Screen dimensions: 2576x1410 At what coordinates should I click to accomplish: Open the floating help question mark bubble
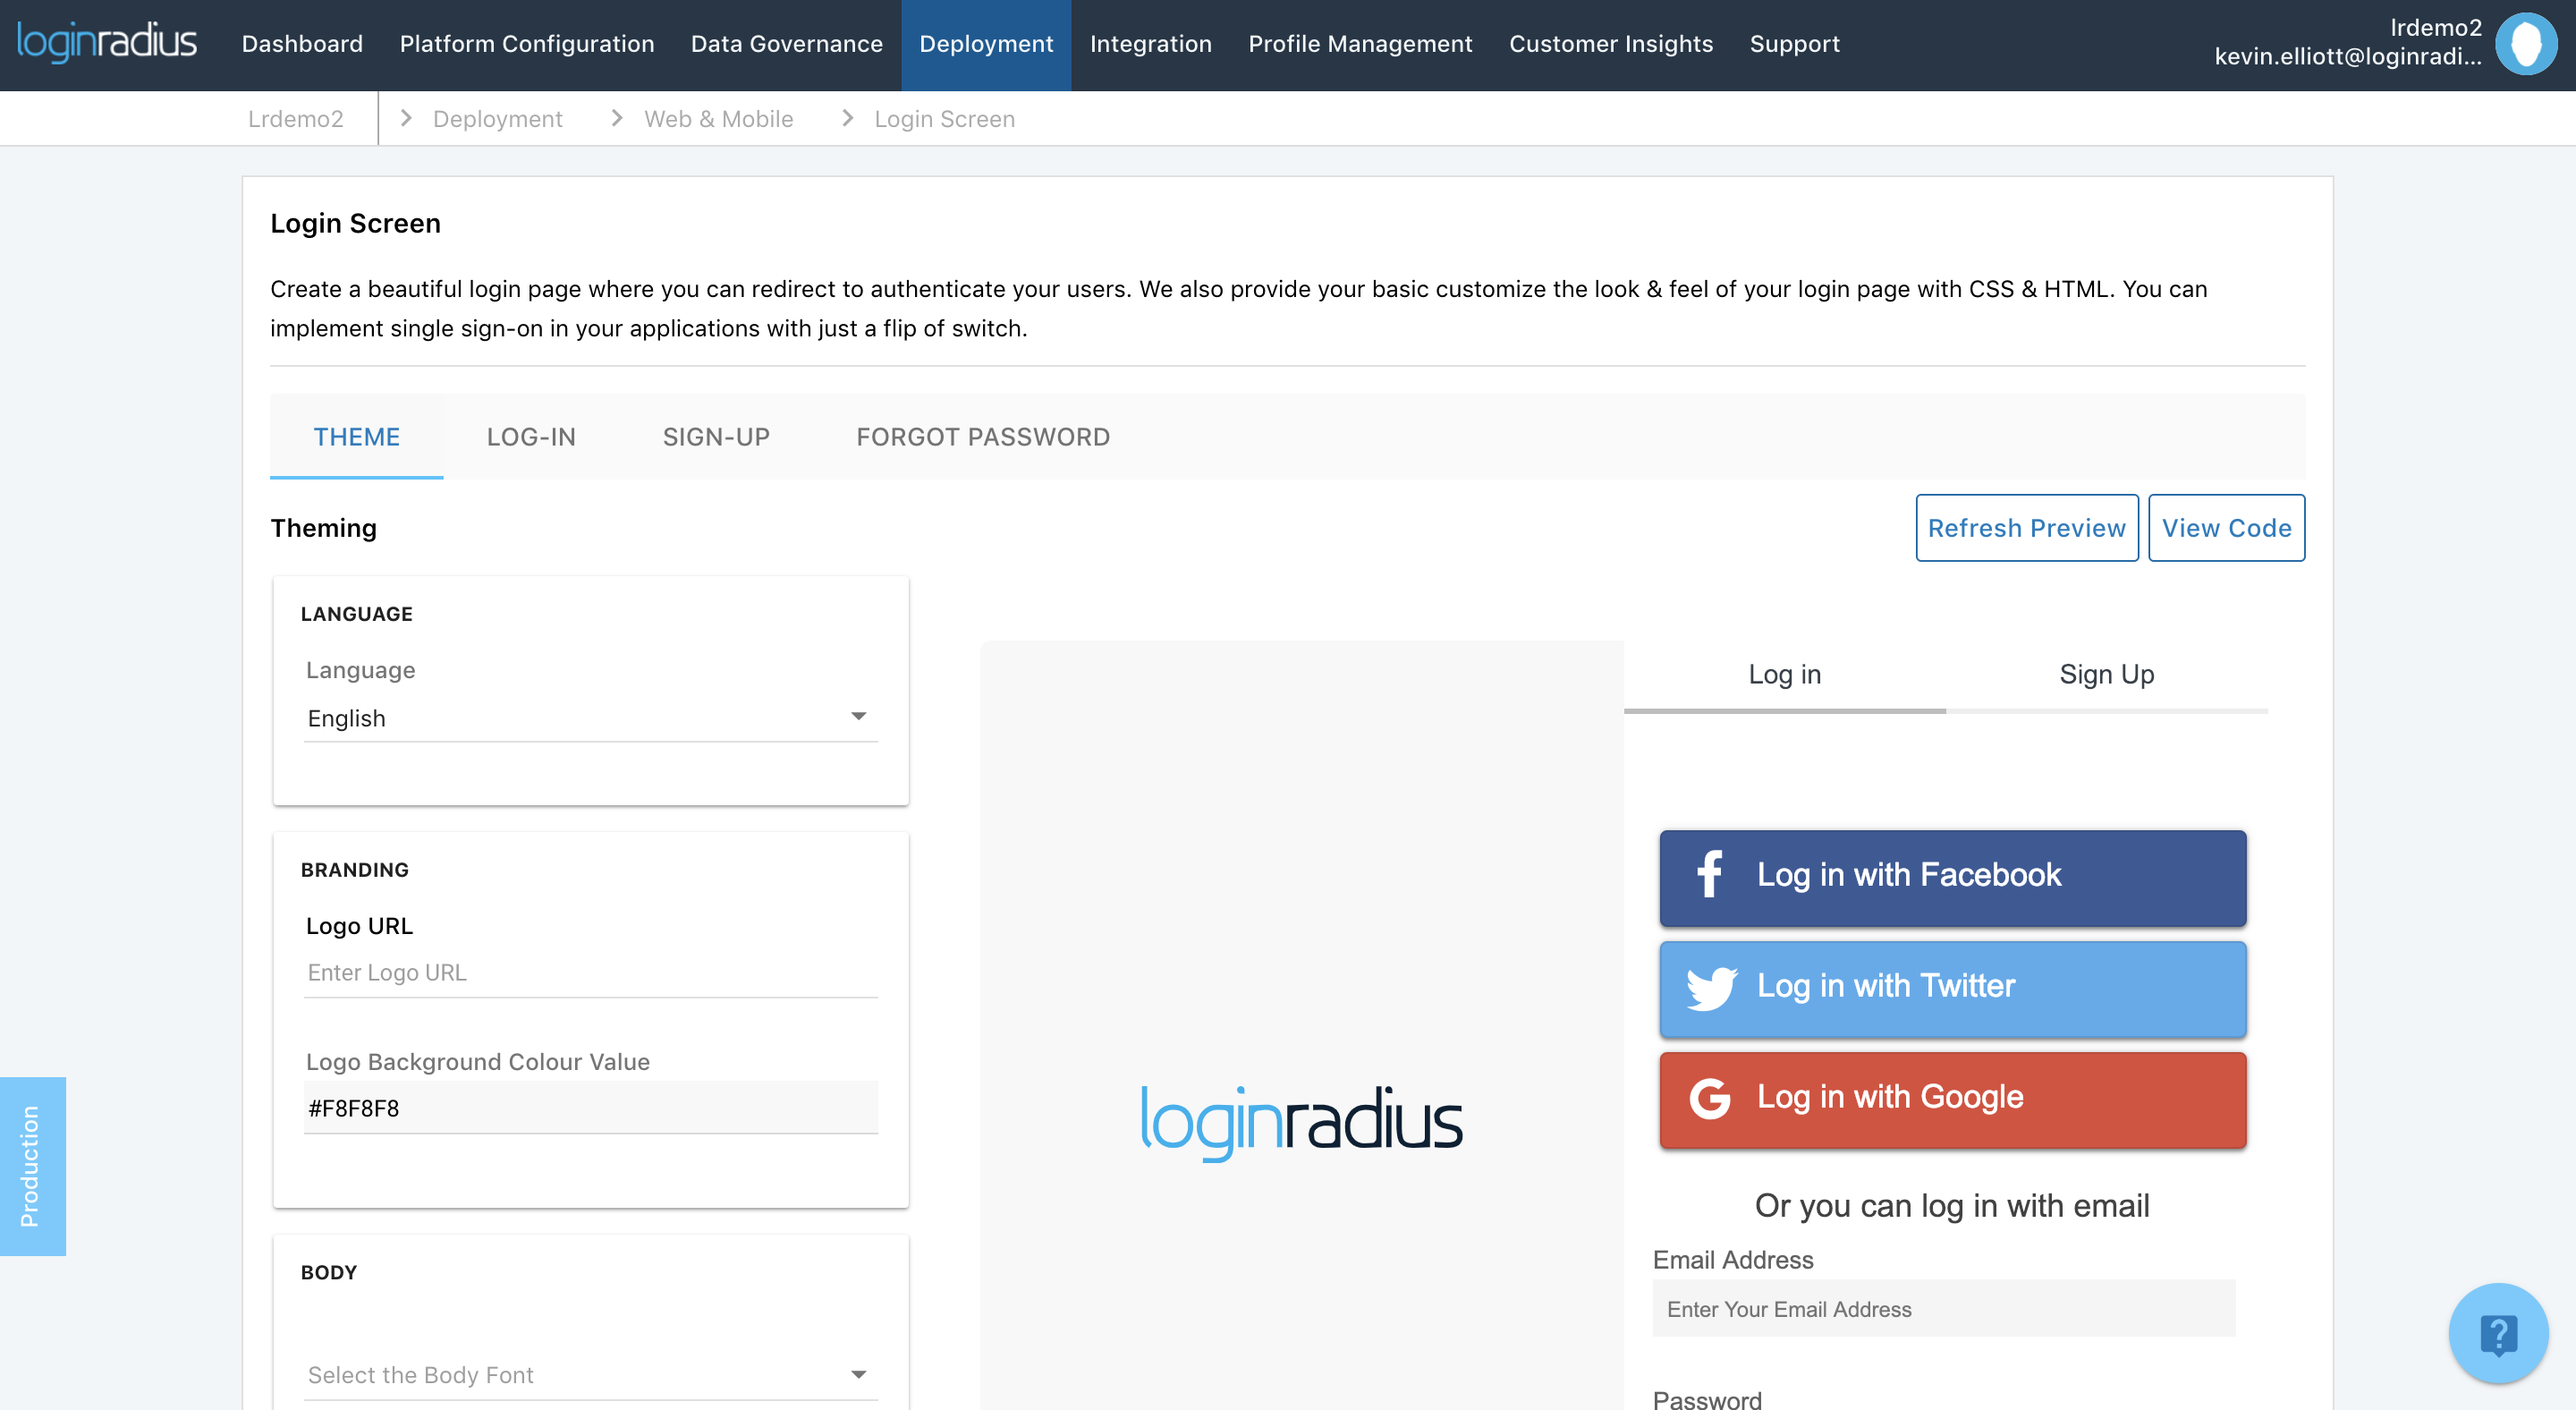2498,1332
